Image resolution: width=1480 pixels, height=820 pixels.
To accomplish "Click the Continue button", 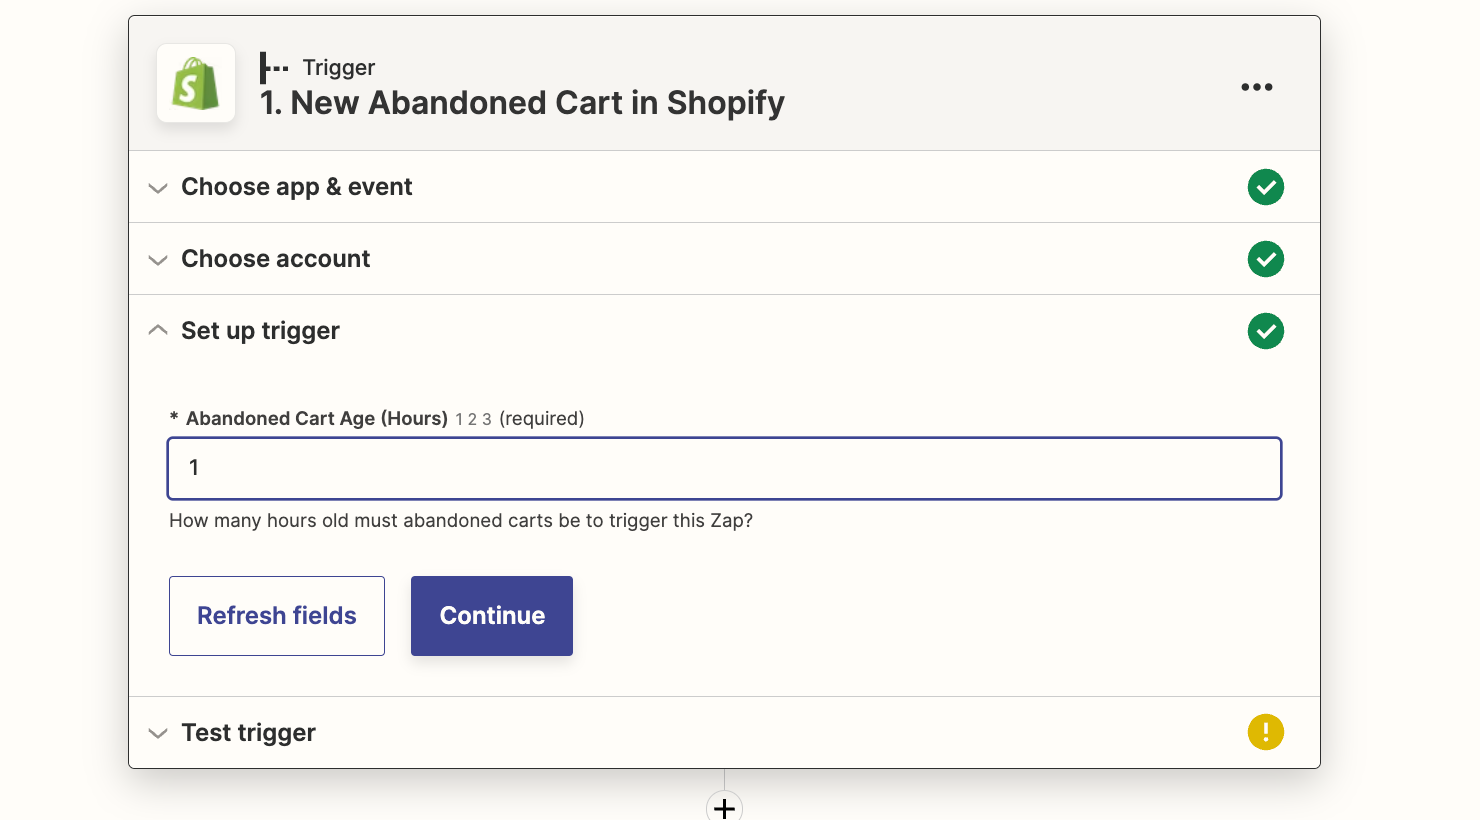I will (x=491, y=616).
